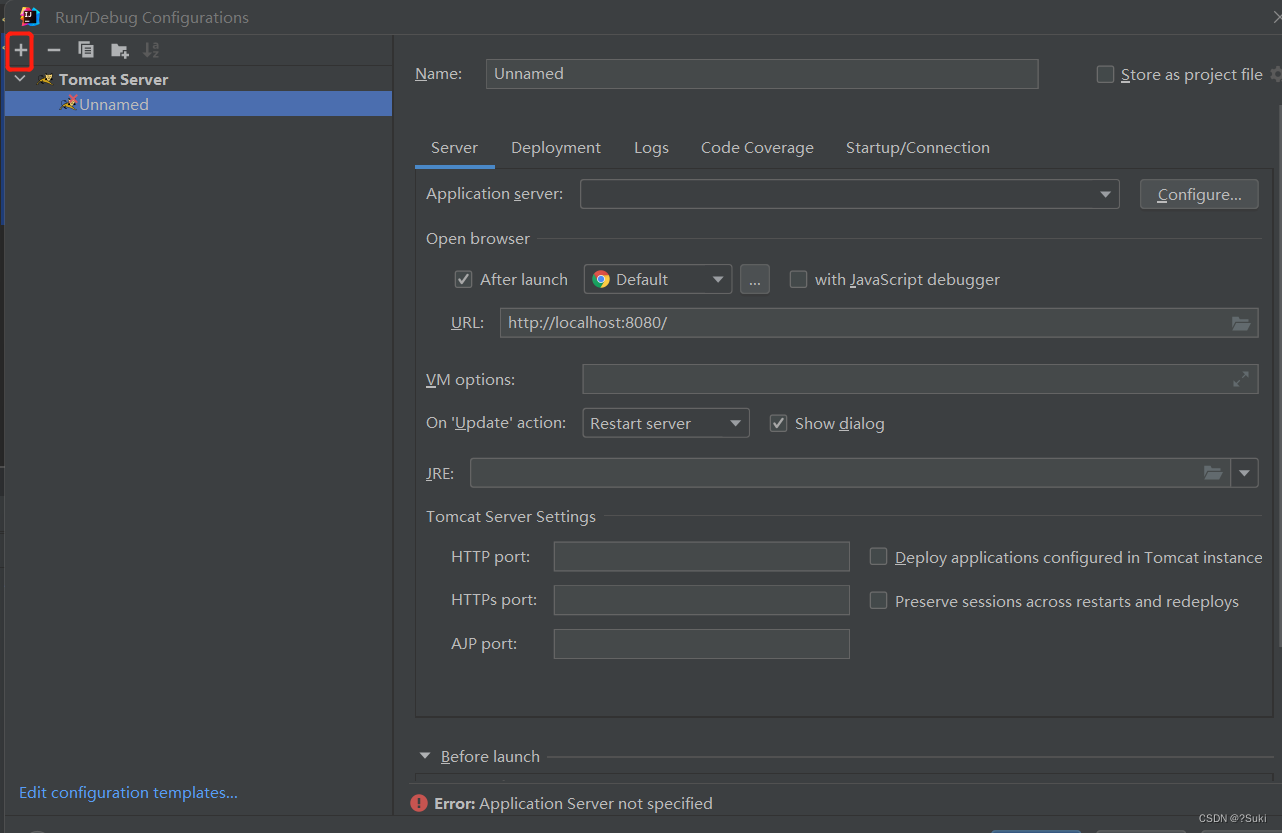Click the Tomcat Server Settings heading
The height and width of the screenshot is (833, 1282).
[511, 516]
